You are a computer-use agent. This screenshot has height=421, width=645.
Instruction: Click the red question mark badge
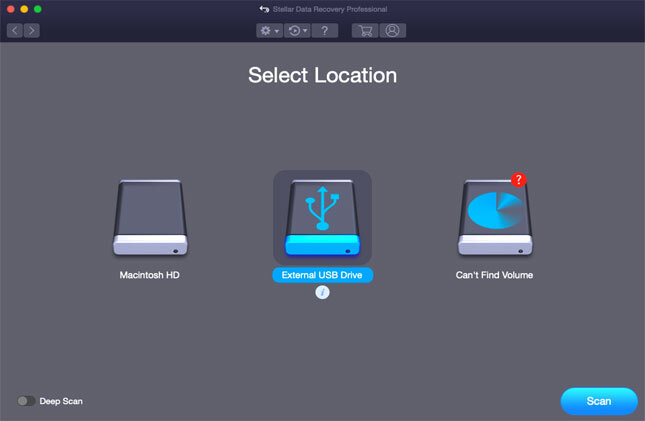[x=518, y=180]
